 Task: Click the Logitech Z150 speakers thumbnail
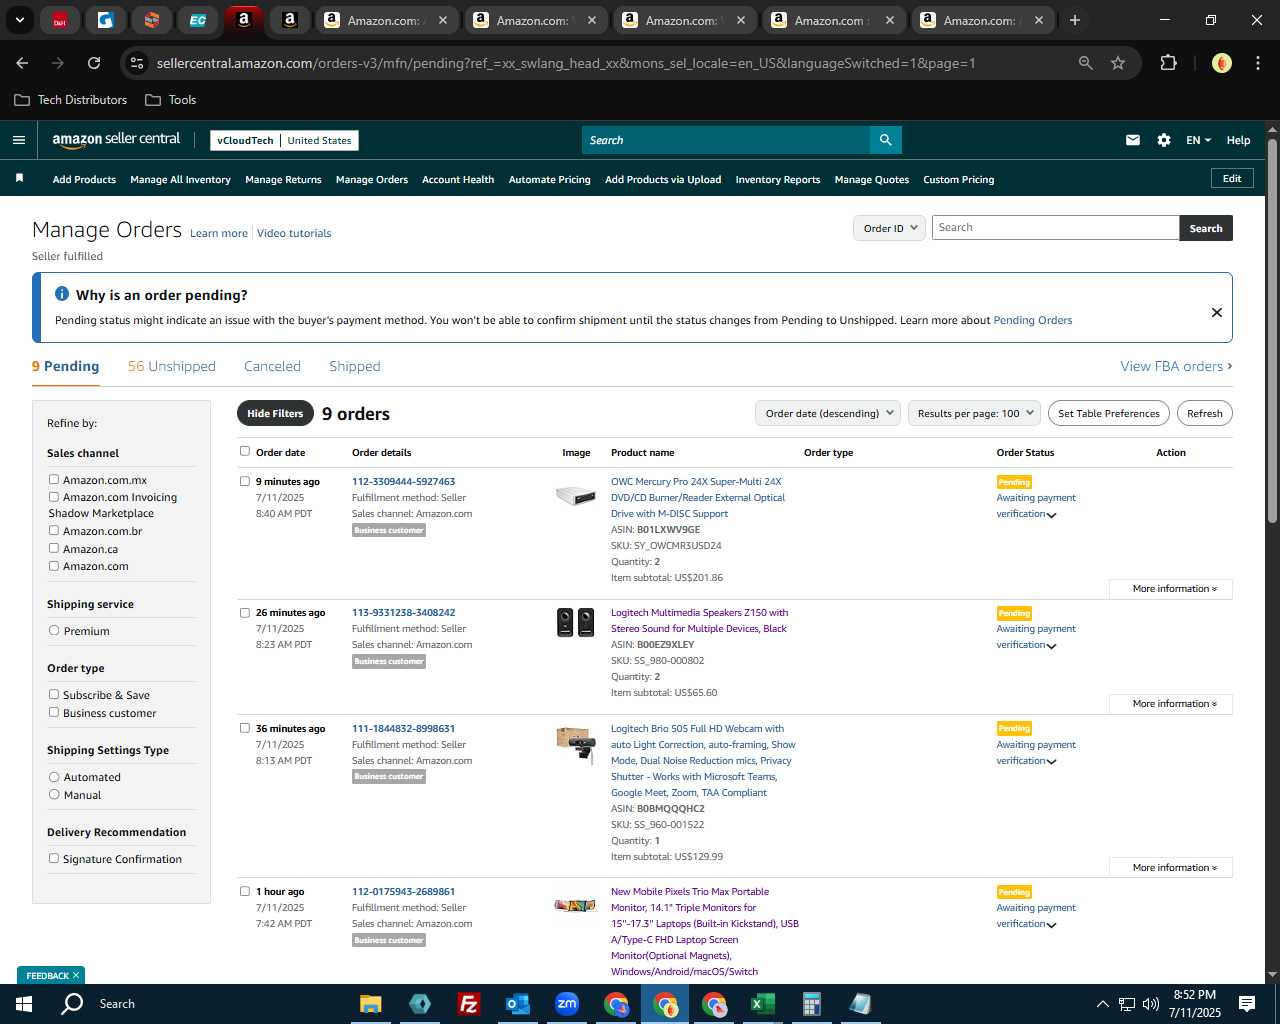click(x=575, y=622)
